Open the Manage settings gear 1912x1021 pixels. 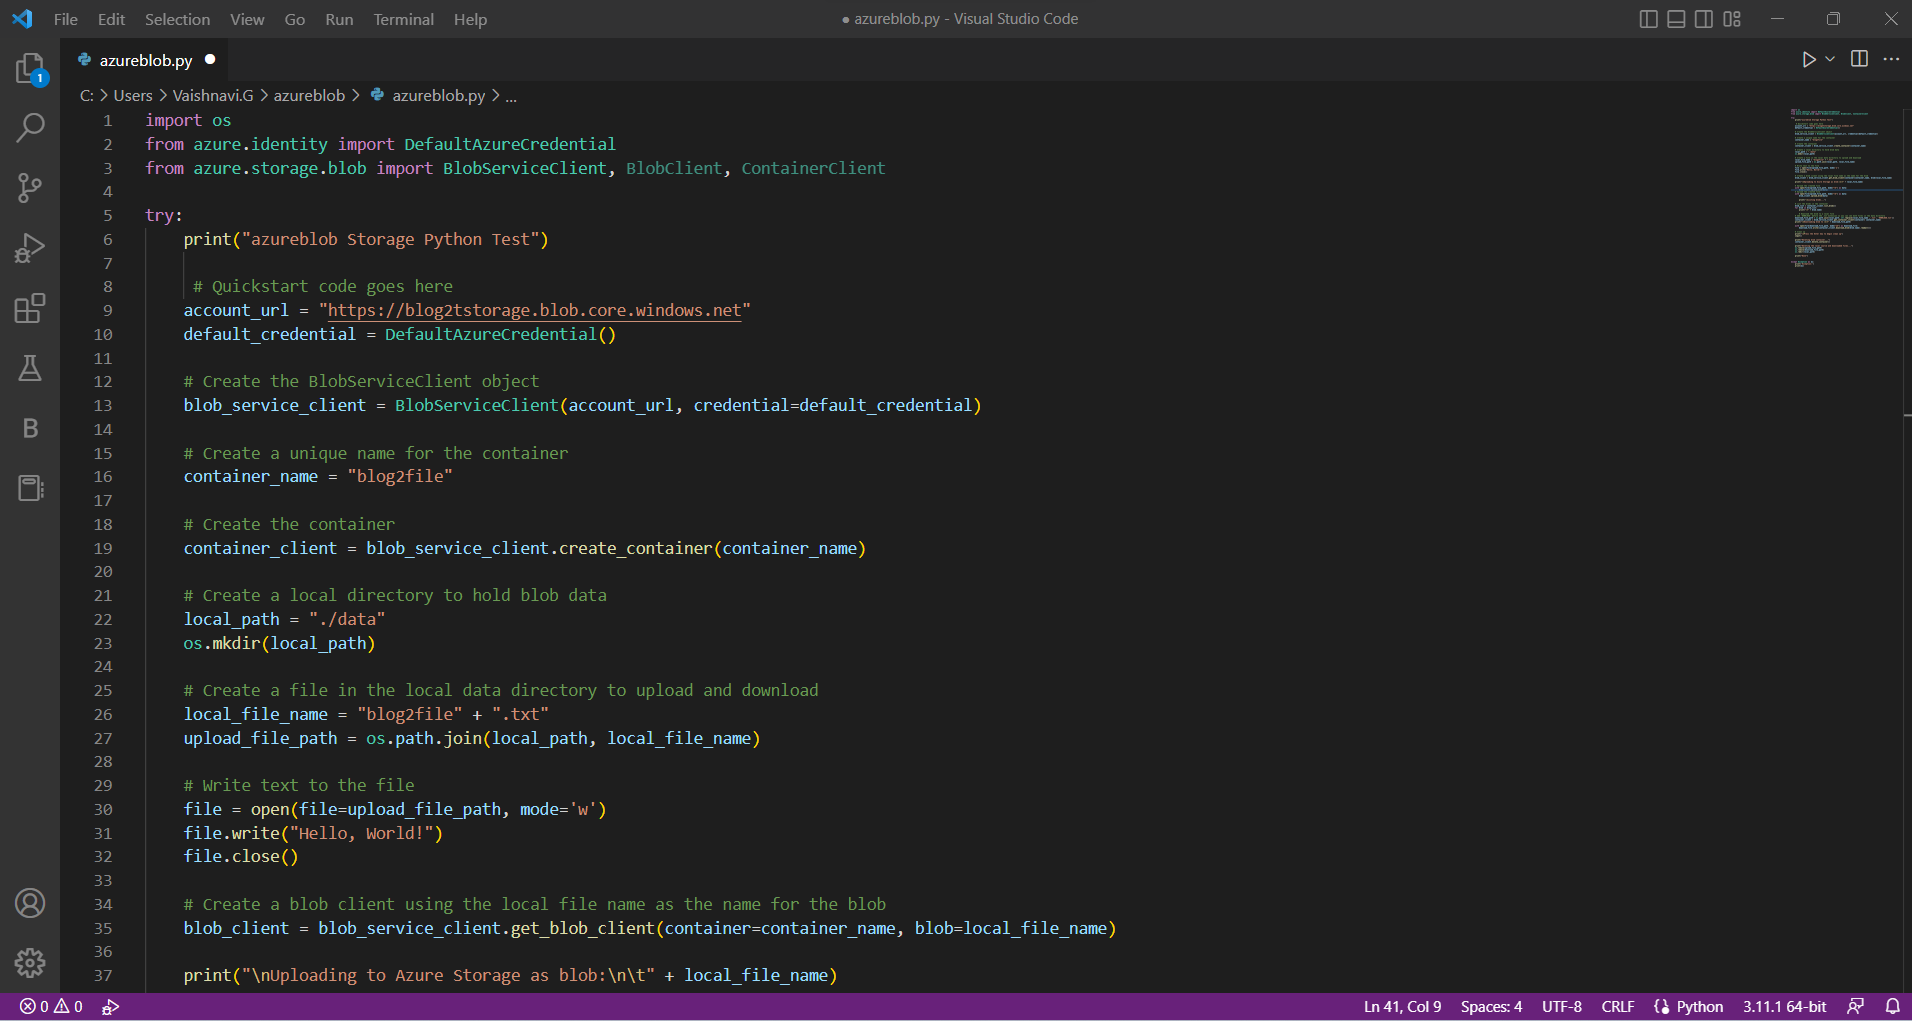point(31,963)
